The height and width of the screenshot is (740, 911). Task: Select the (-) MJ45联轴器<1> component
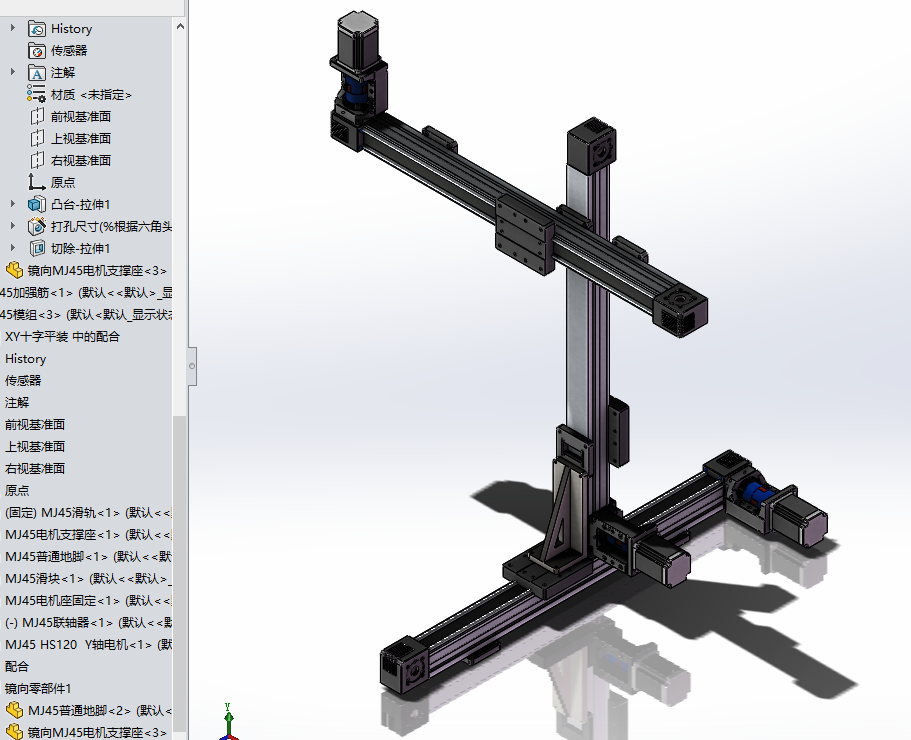click(88, 623)
